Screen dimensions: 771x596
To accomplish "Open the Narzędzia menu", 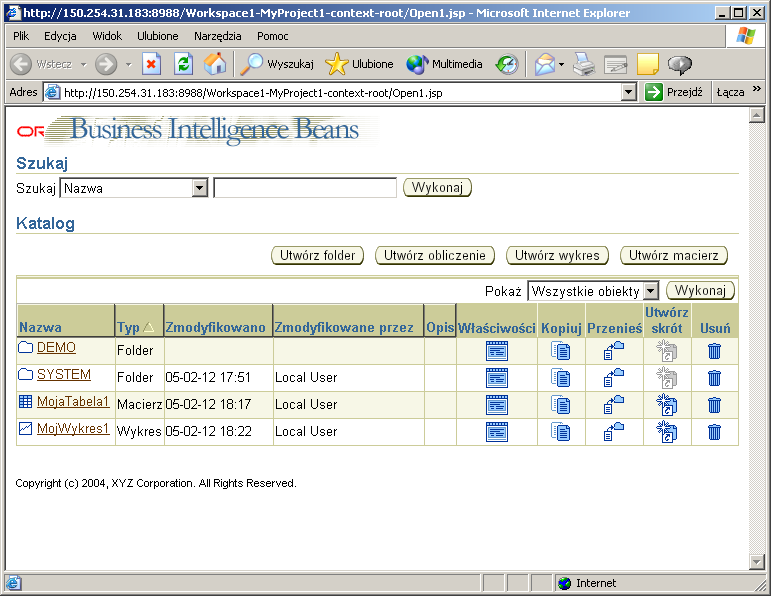I will (217, 36).
